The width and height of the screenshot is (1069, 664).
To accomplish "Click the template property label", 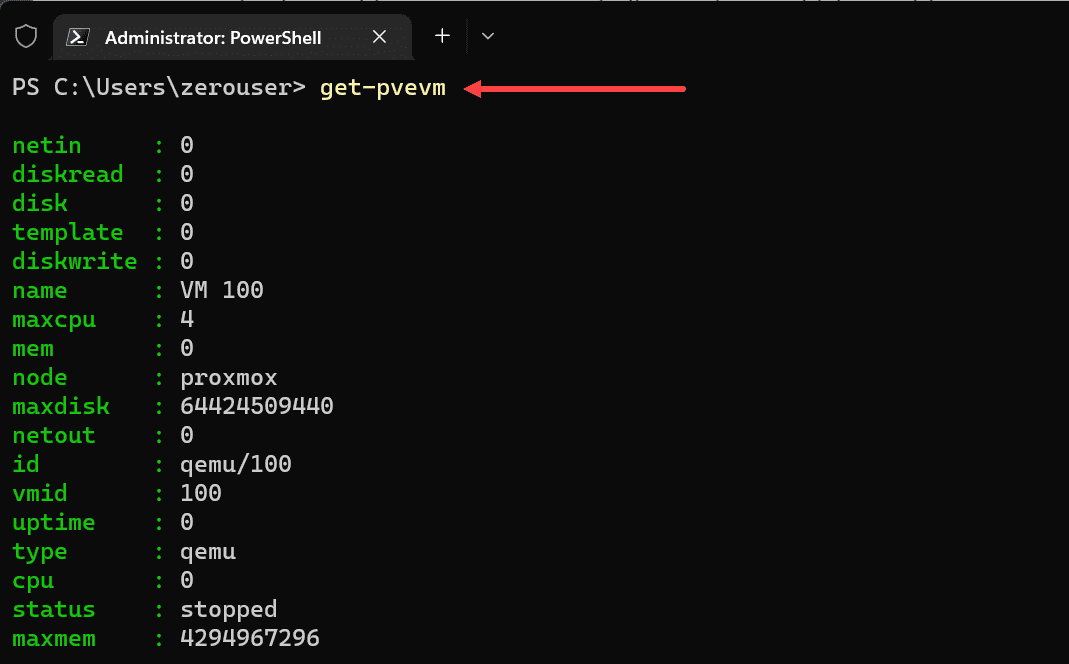I will coord(68,233).
